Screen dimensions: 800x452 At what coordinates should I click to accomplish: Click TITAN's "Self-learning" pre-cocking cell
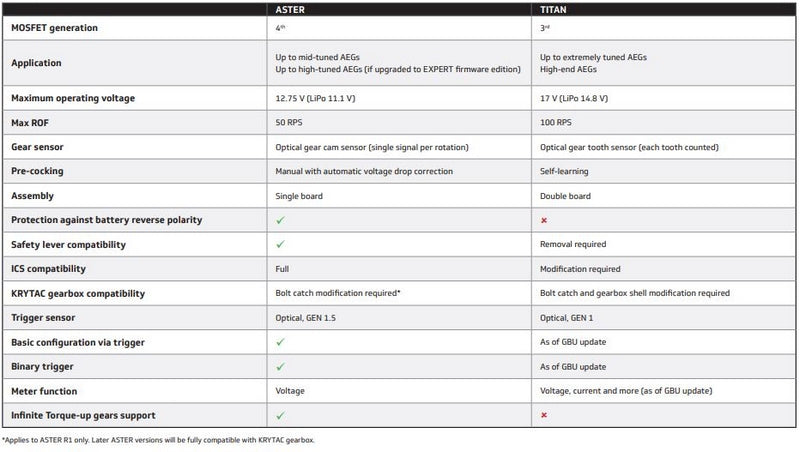pos(566,171)
